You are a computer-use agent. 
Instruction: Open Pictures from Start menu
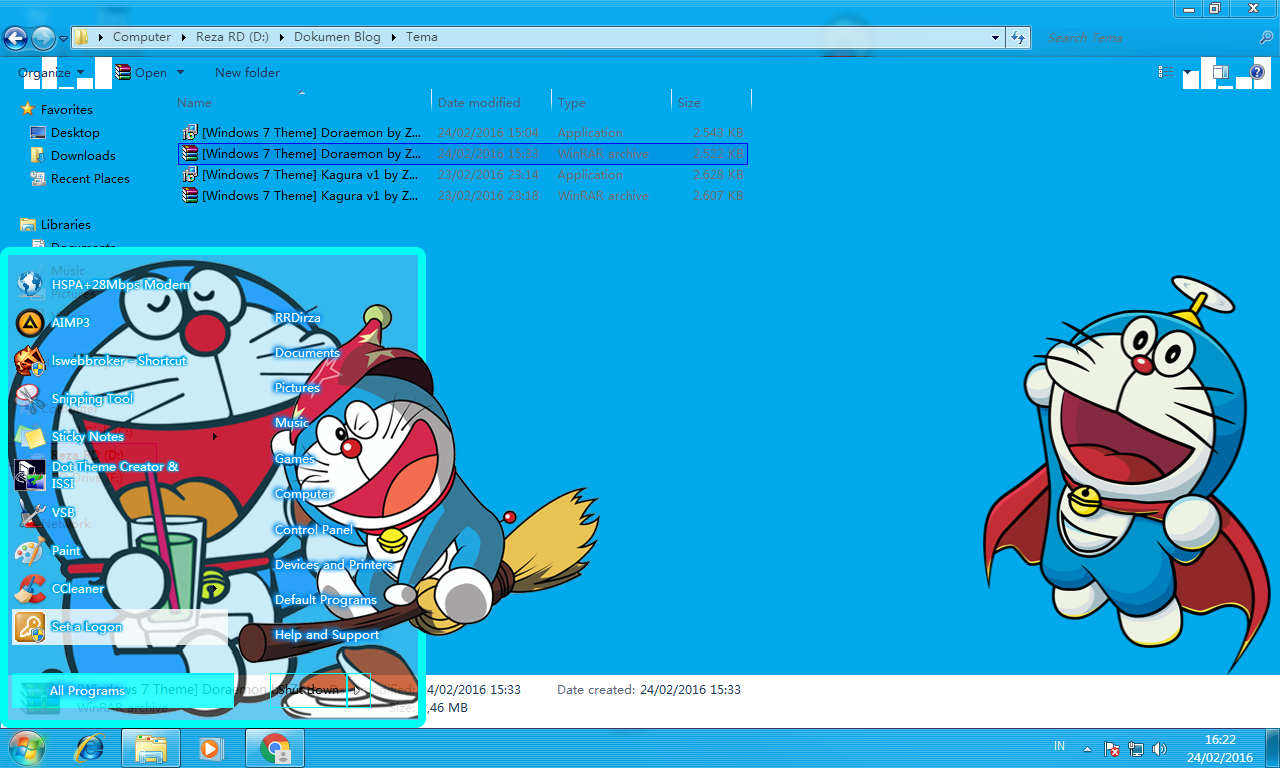click(x=297, y=388)
